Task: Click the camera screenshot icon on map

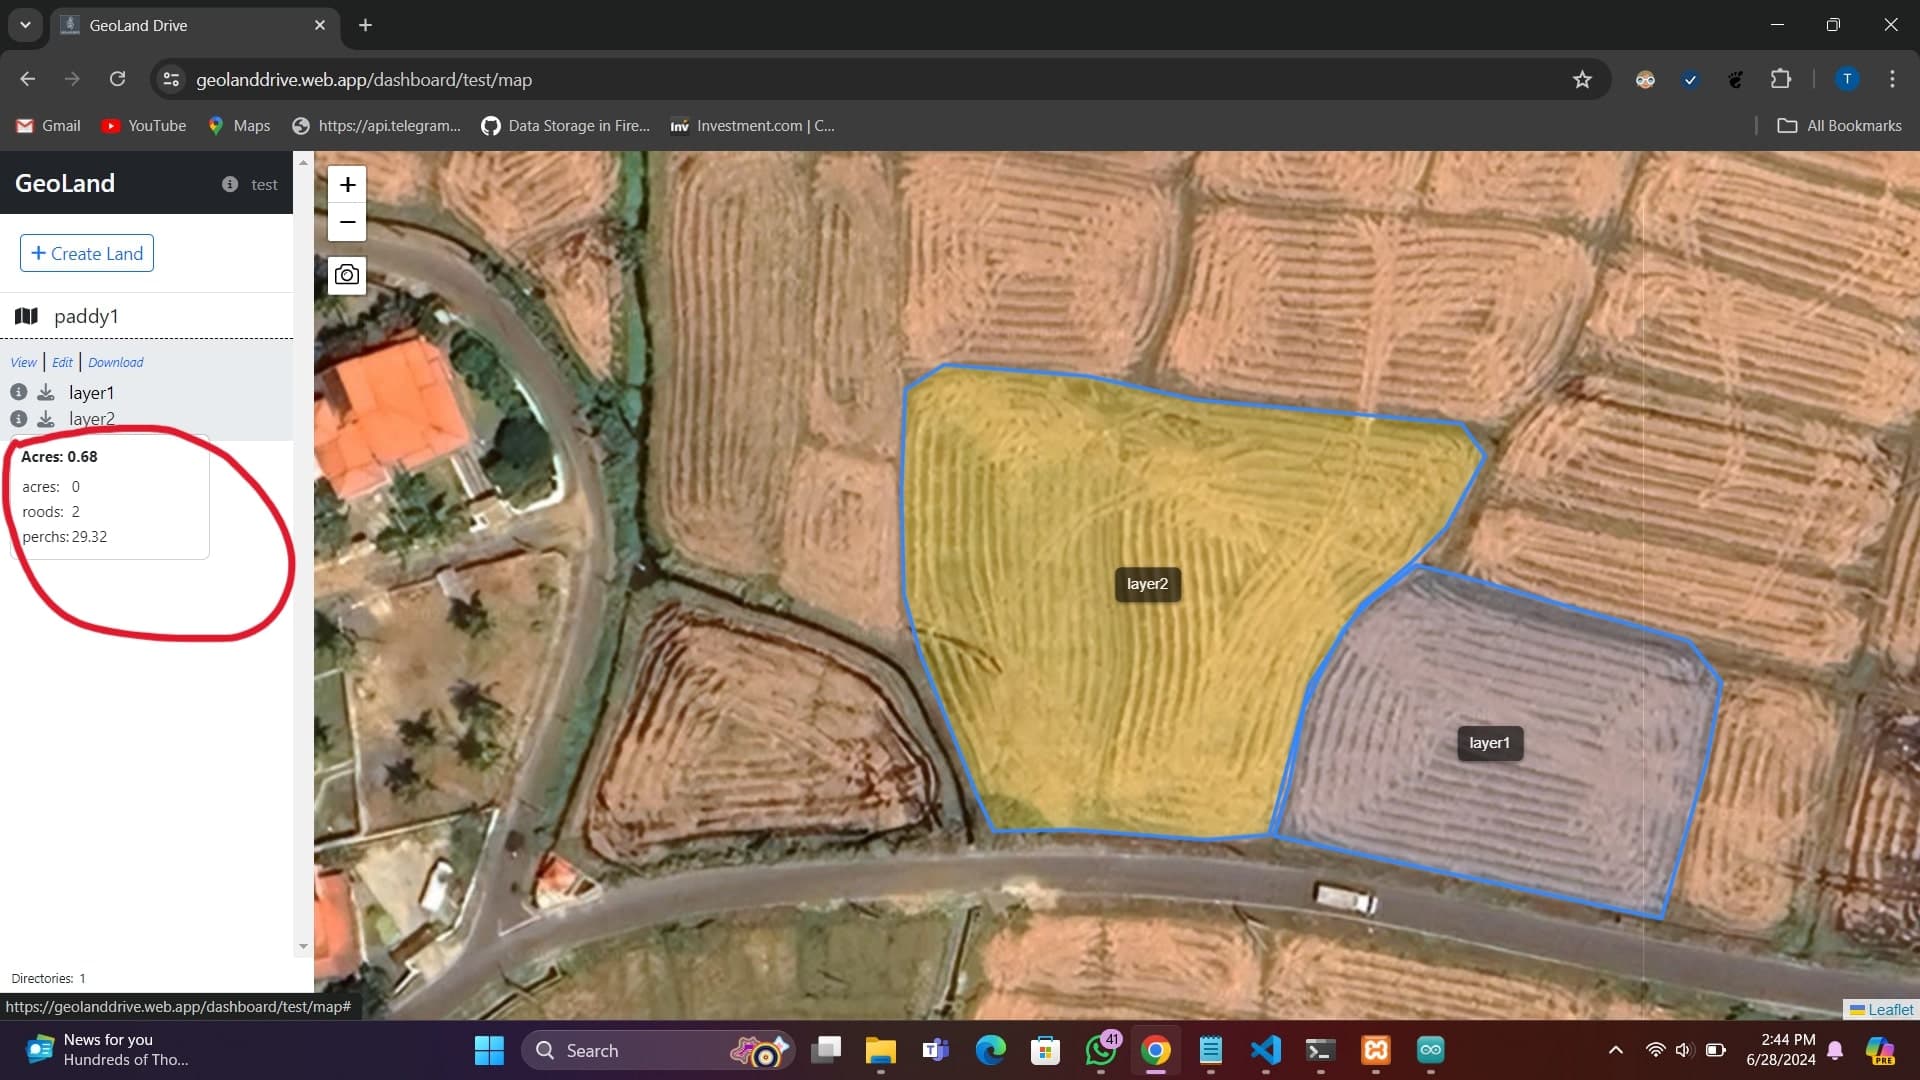Action: (347, 275)
